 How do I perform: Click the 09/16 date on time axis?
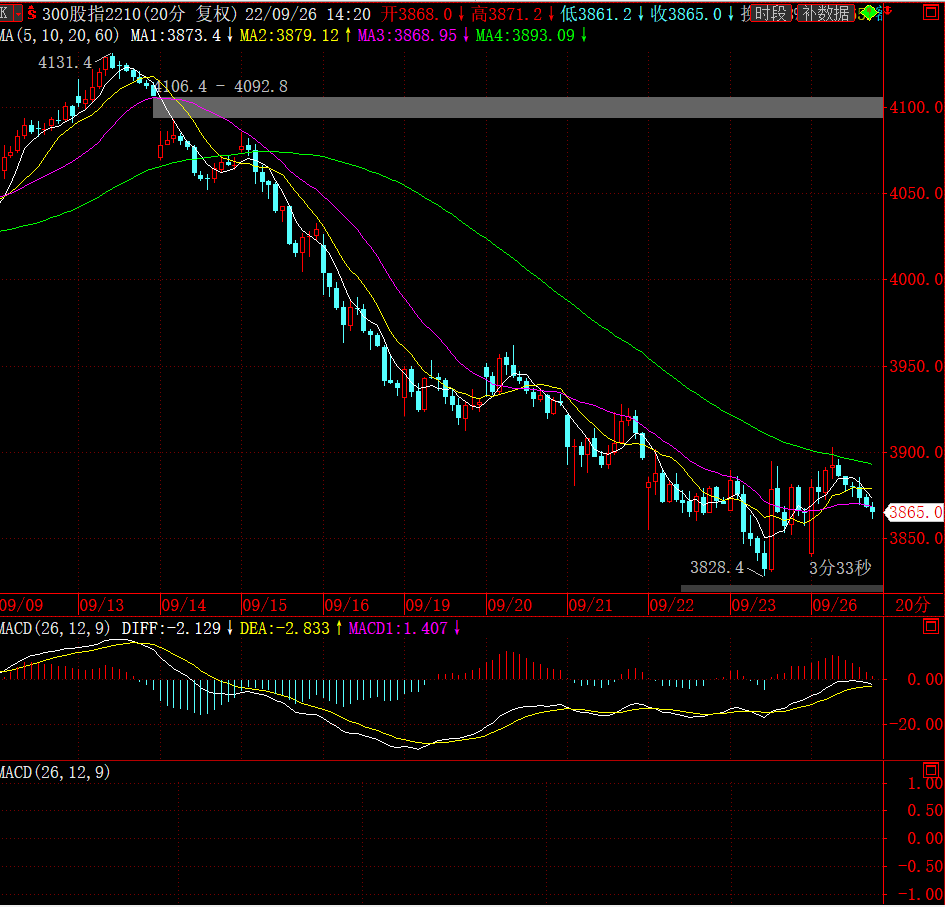click(347, 605)
